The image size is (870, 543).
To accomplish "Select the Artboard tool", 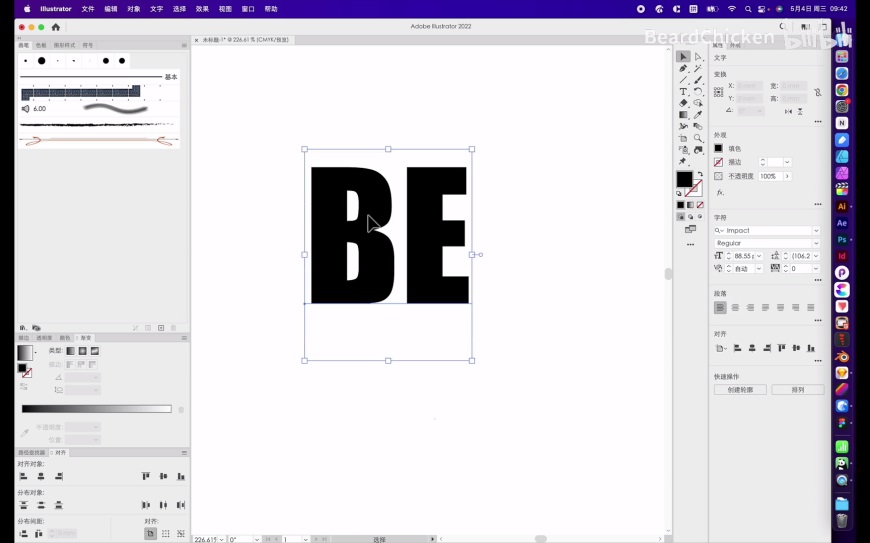I will point(683,138).
